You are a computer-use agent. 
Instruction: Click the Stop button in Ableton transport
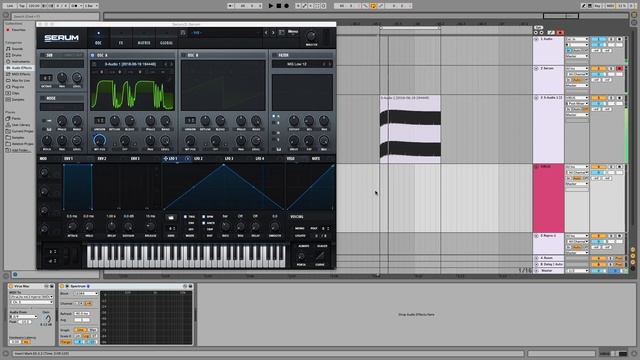[279, 6]
